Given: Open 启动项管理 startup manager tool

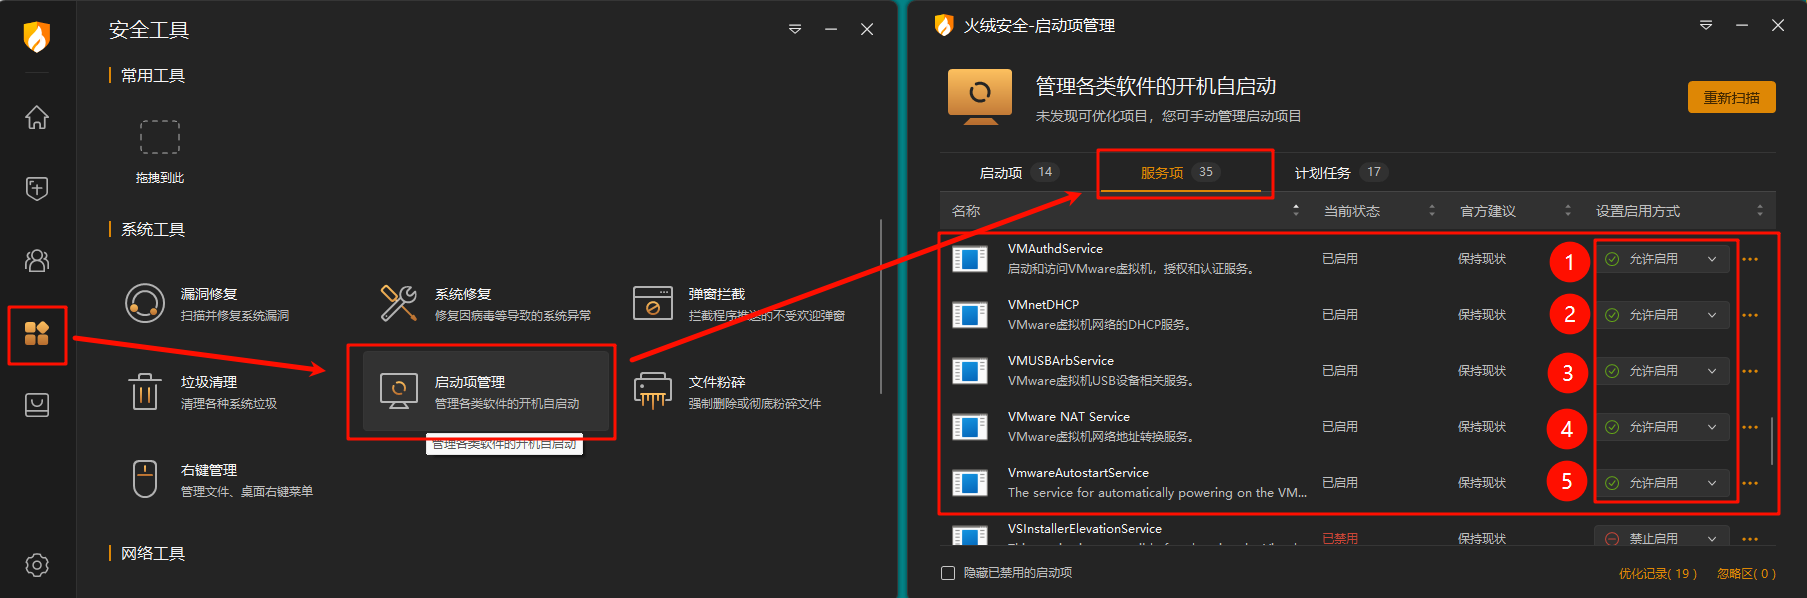Looking at the screenshot, I should click(x=486, y=391).
